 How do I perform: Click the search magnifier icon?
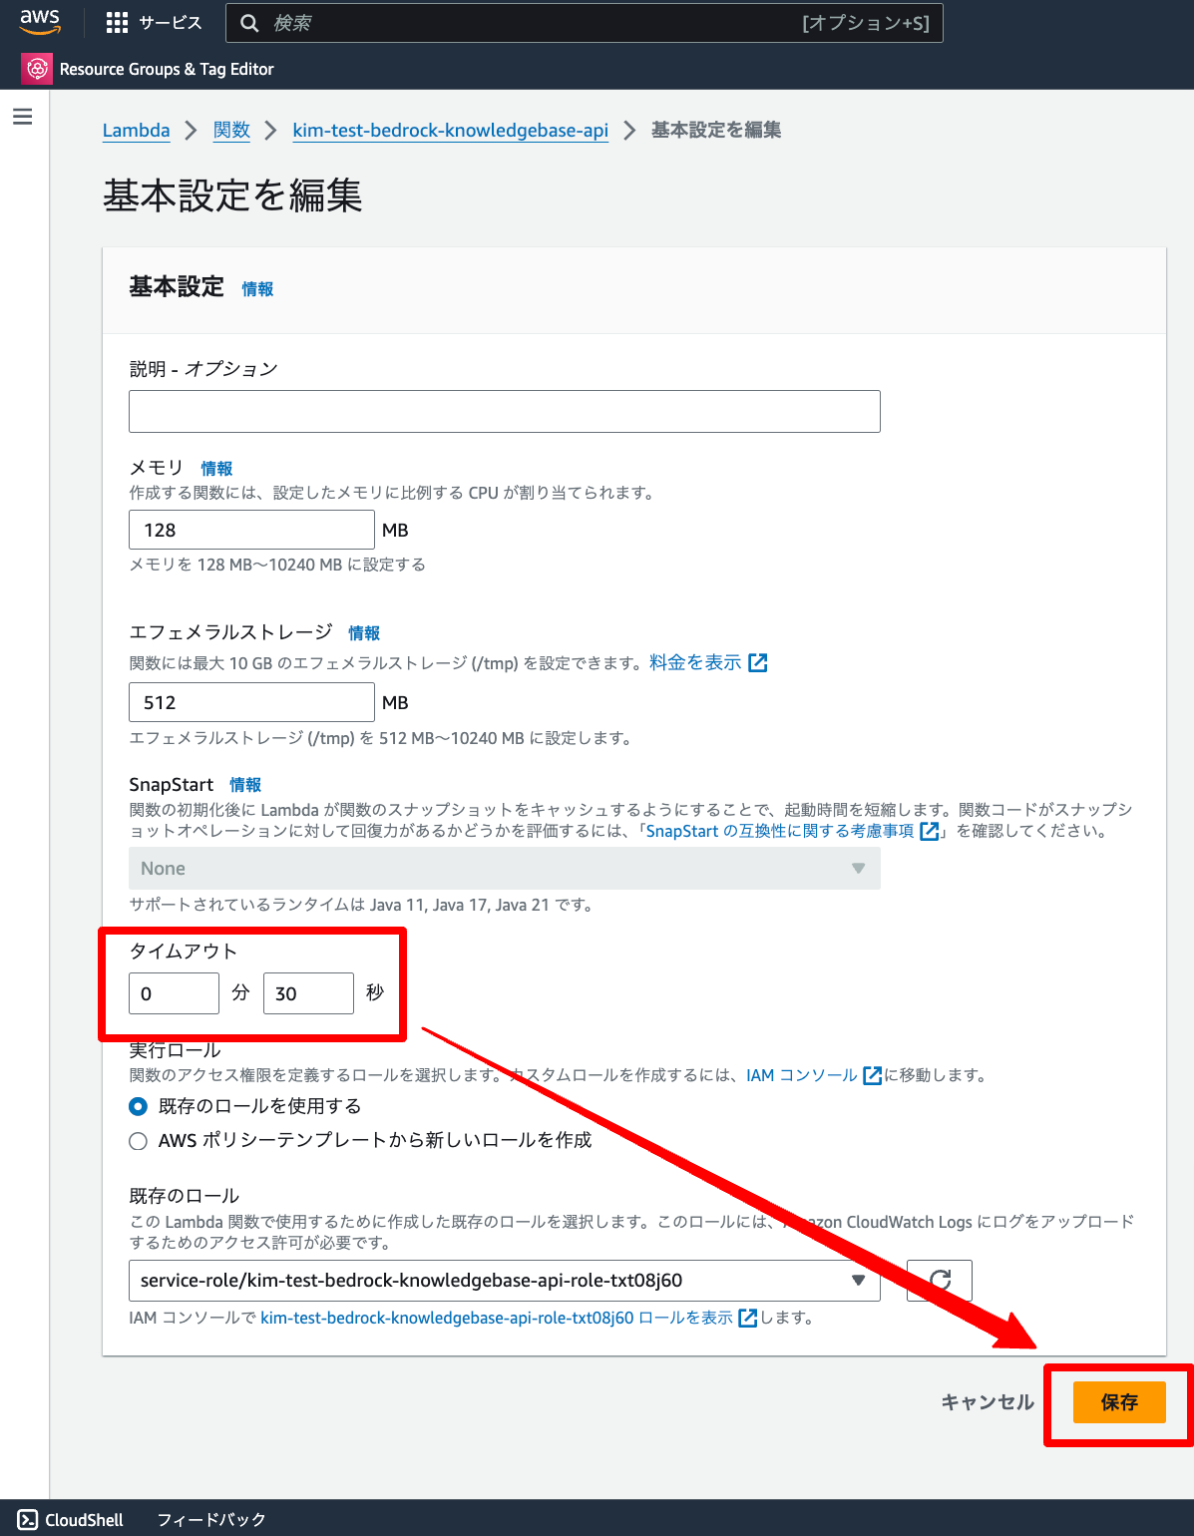point(250,22)
